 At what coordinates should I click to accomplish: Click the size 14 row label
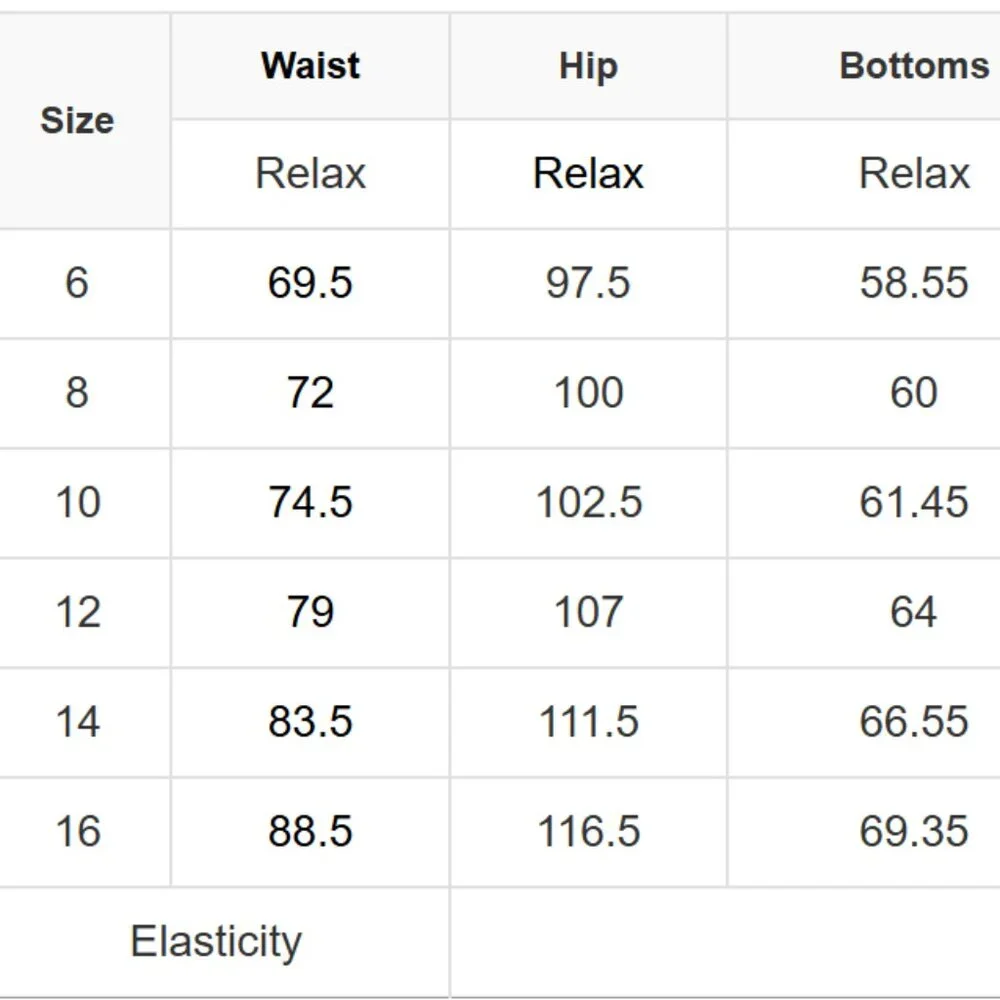click(78, 721)
